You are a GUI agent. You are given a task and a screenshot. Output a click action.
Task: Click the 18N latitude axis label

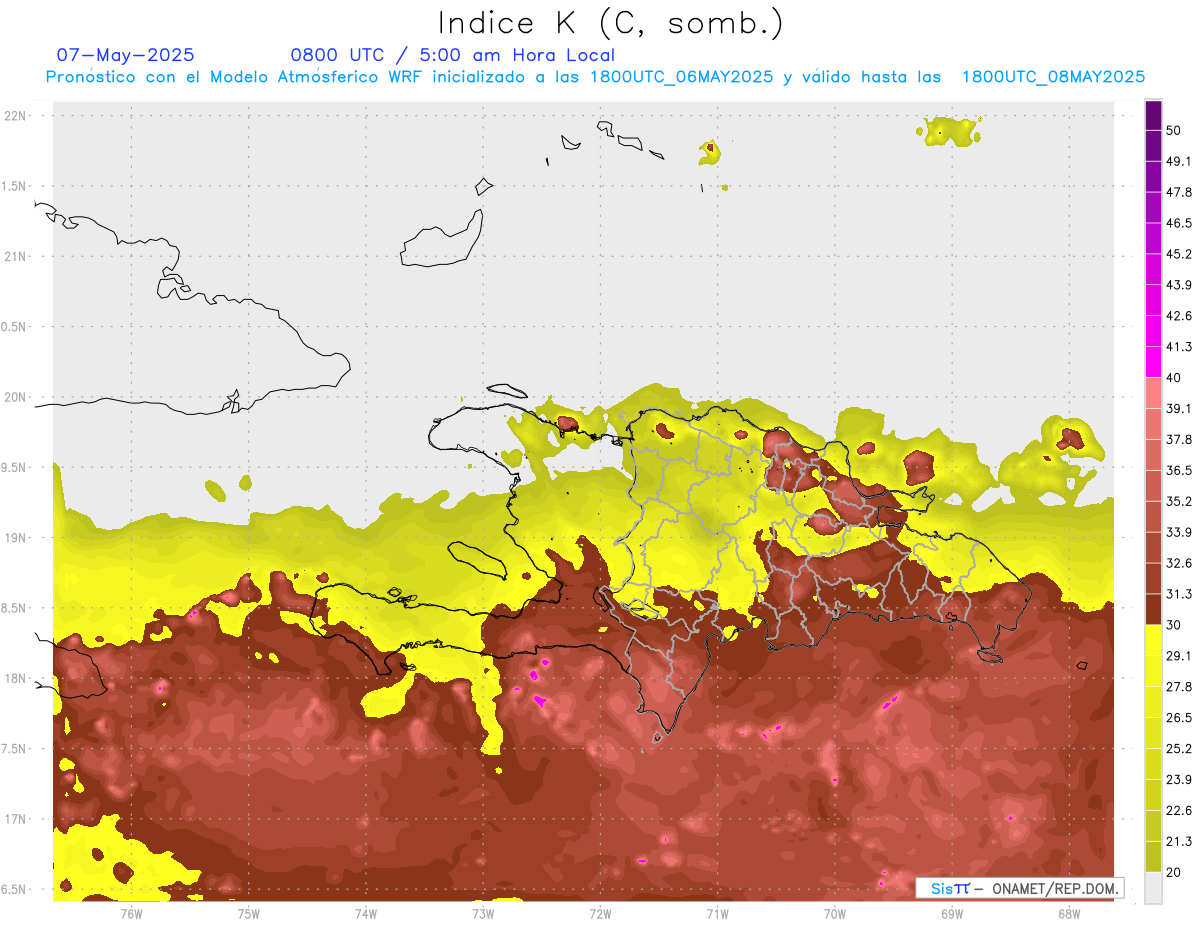pyautogui.click(x=17, y=678)
